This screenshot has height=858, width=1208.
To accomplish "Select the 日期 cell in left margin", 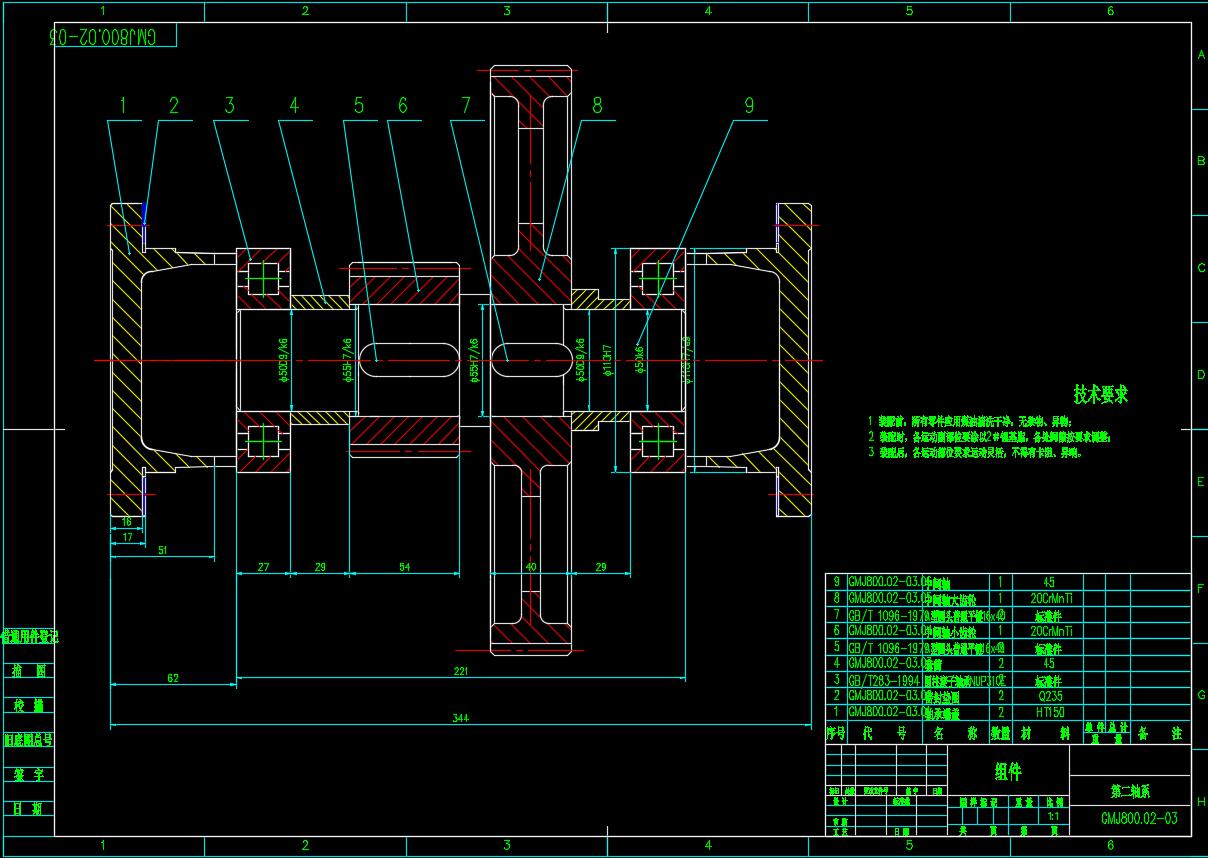I will [29, 808].
